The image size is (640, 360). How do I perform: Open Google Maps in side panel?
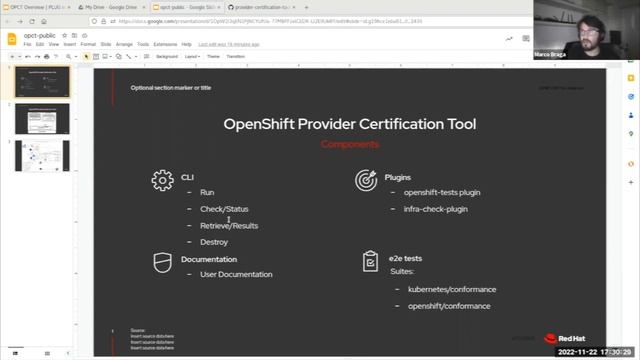point(631,133)
